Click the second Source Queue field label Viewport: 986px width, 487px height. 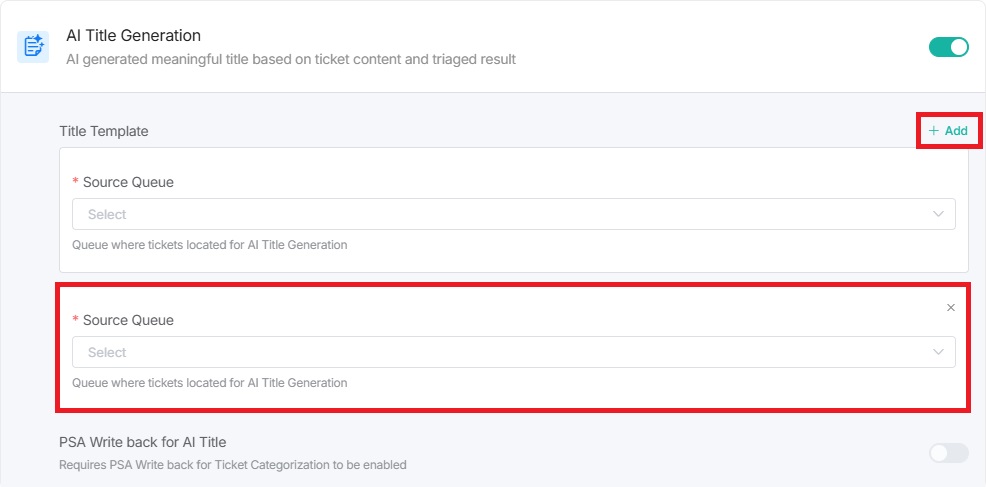tap(128, 320)
